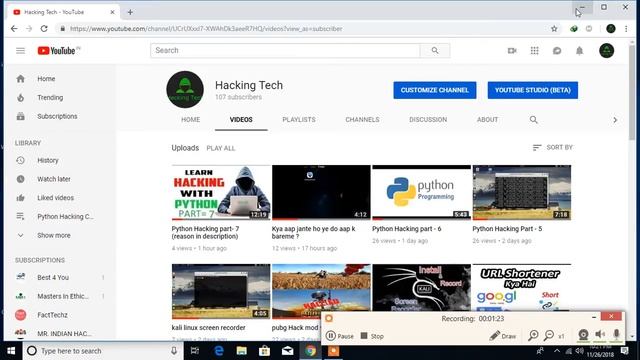Open the Channels tab
The height and width of the screenshot is (360, 640).
(362, 120)
